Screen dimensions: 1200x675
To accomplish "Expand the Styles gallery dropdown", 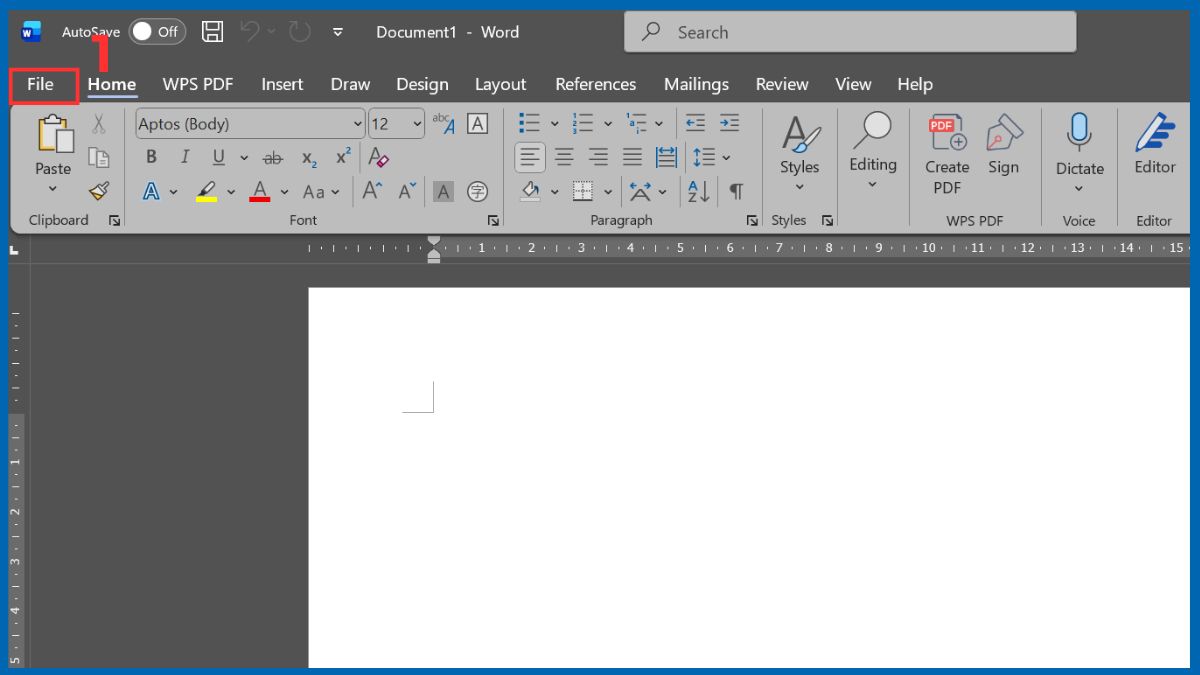I will (x=799, y=187).
